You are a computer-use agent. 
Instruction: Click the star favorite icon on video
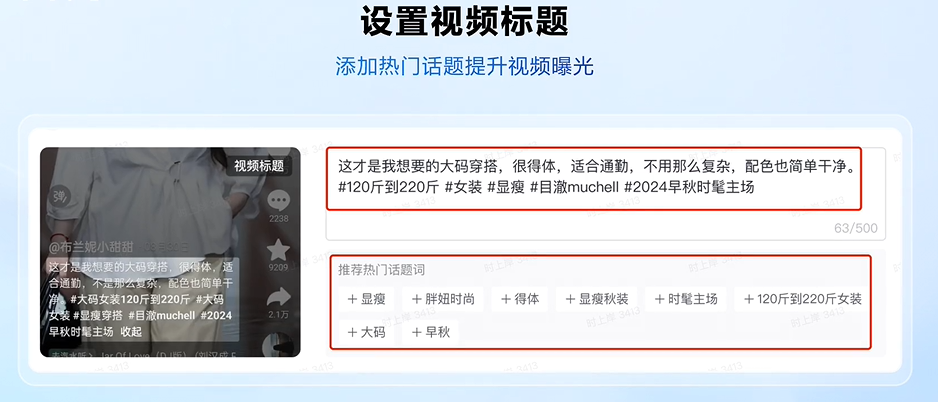[278, 250]
